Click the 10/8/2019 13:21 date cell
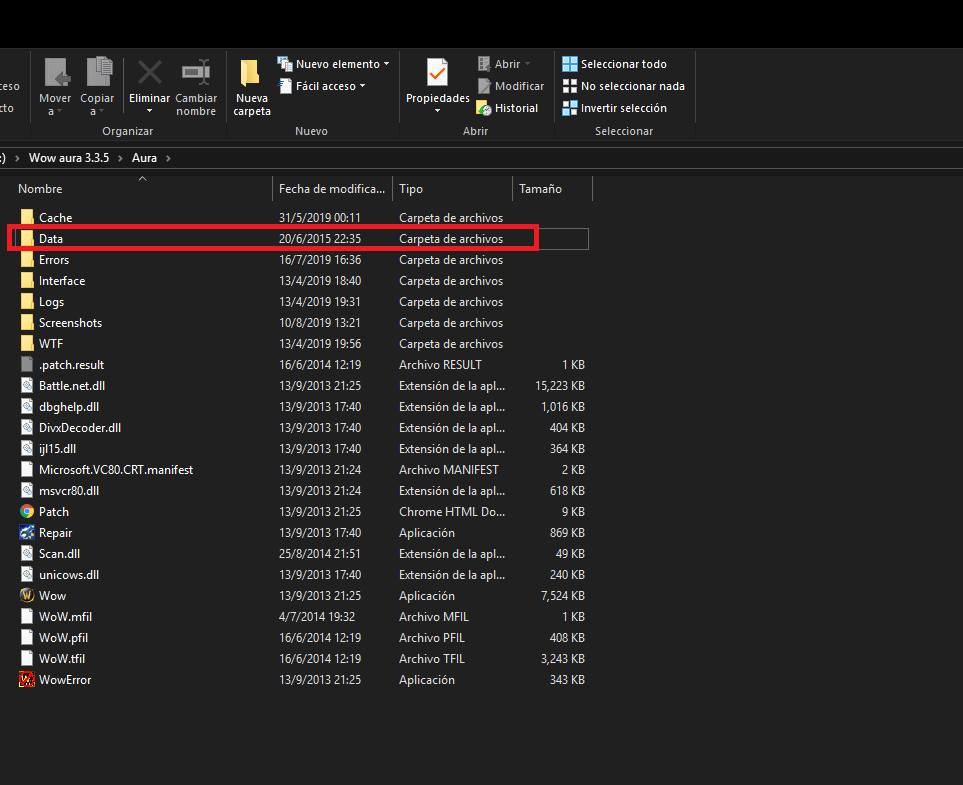The height and width of the screenshot is (785, 963). pyautogui.click(x=319, y=322)
